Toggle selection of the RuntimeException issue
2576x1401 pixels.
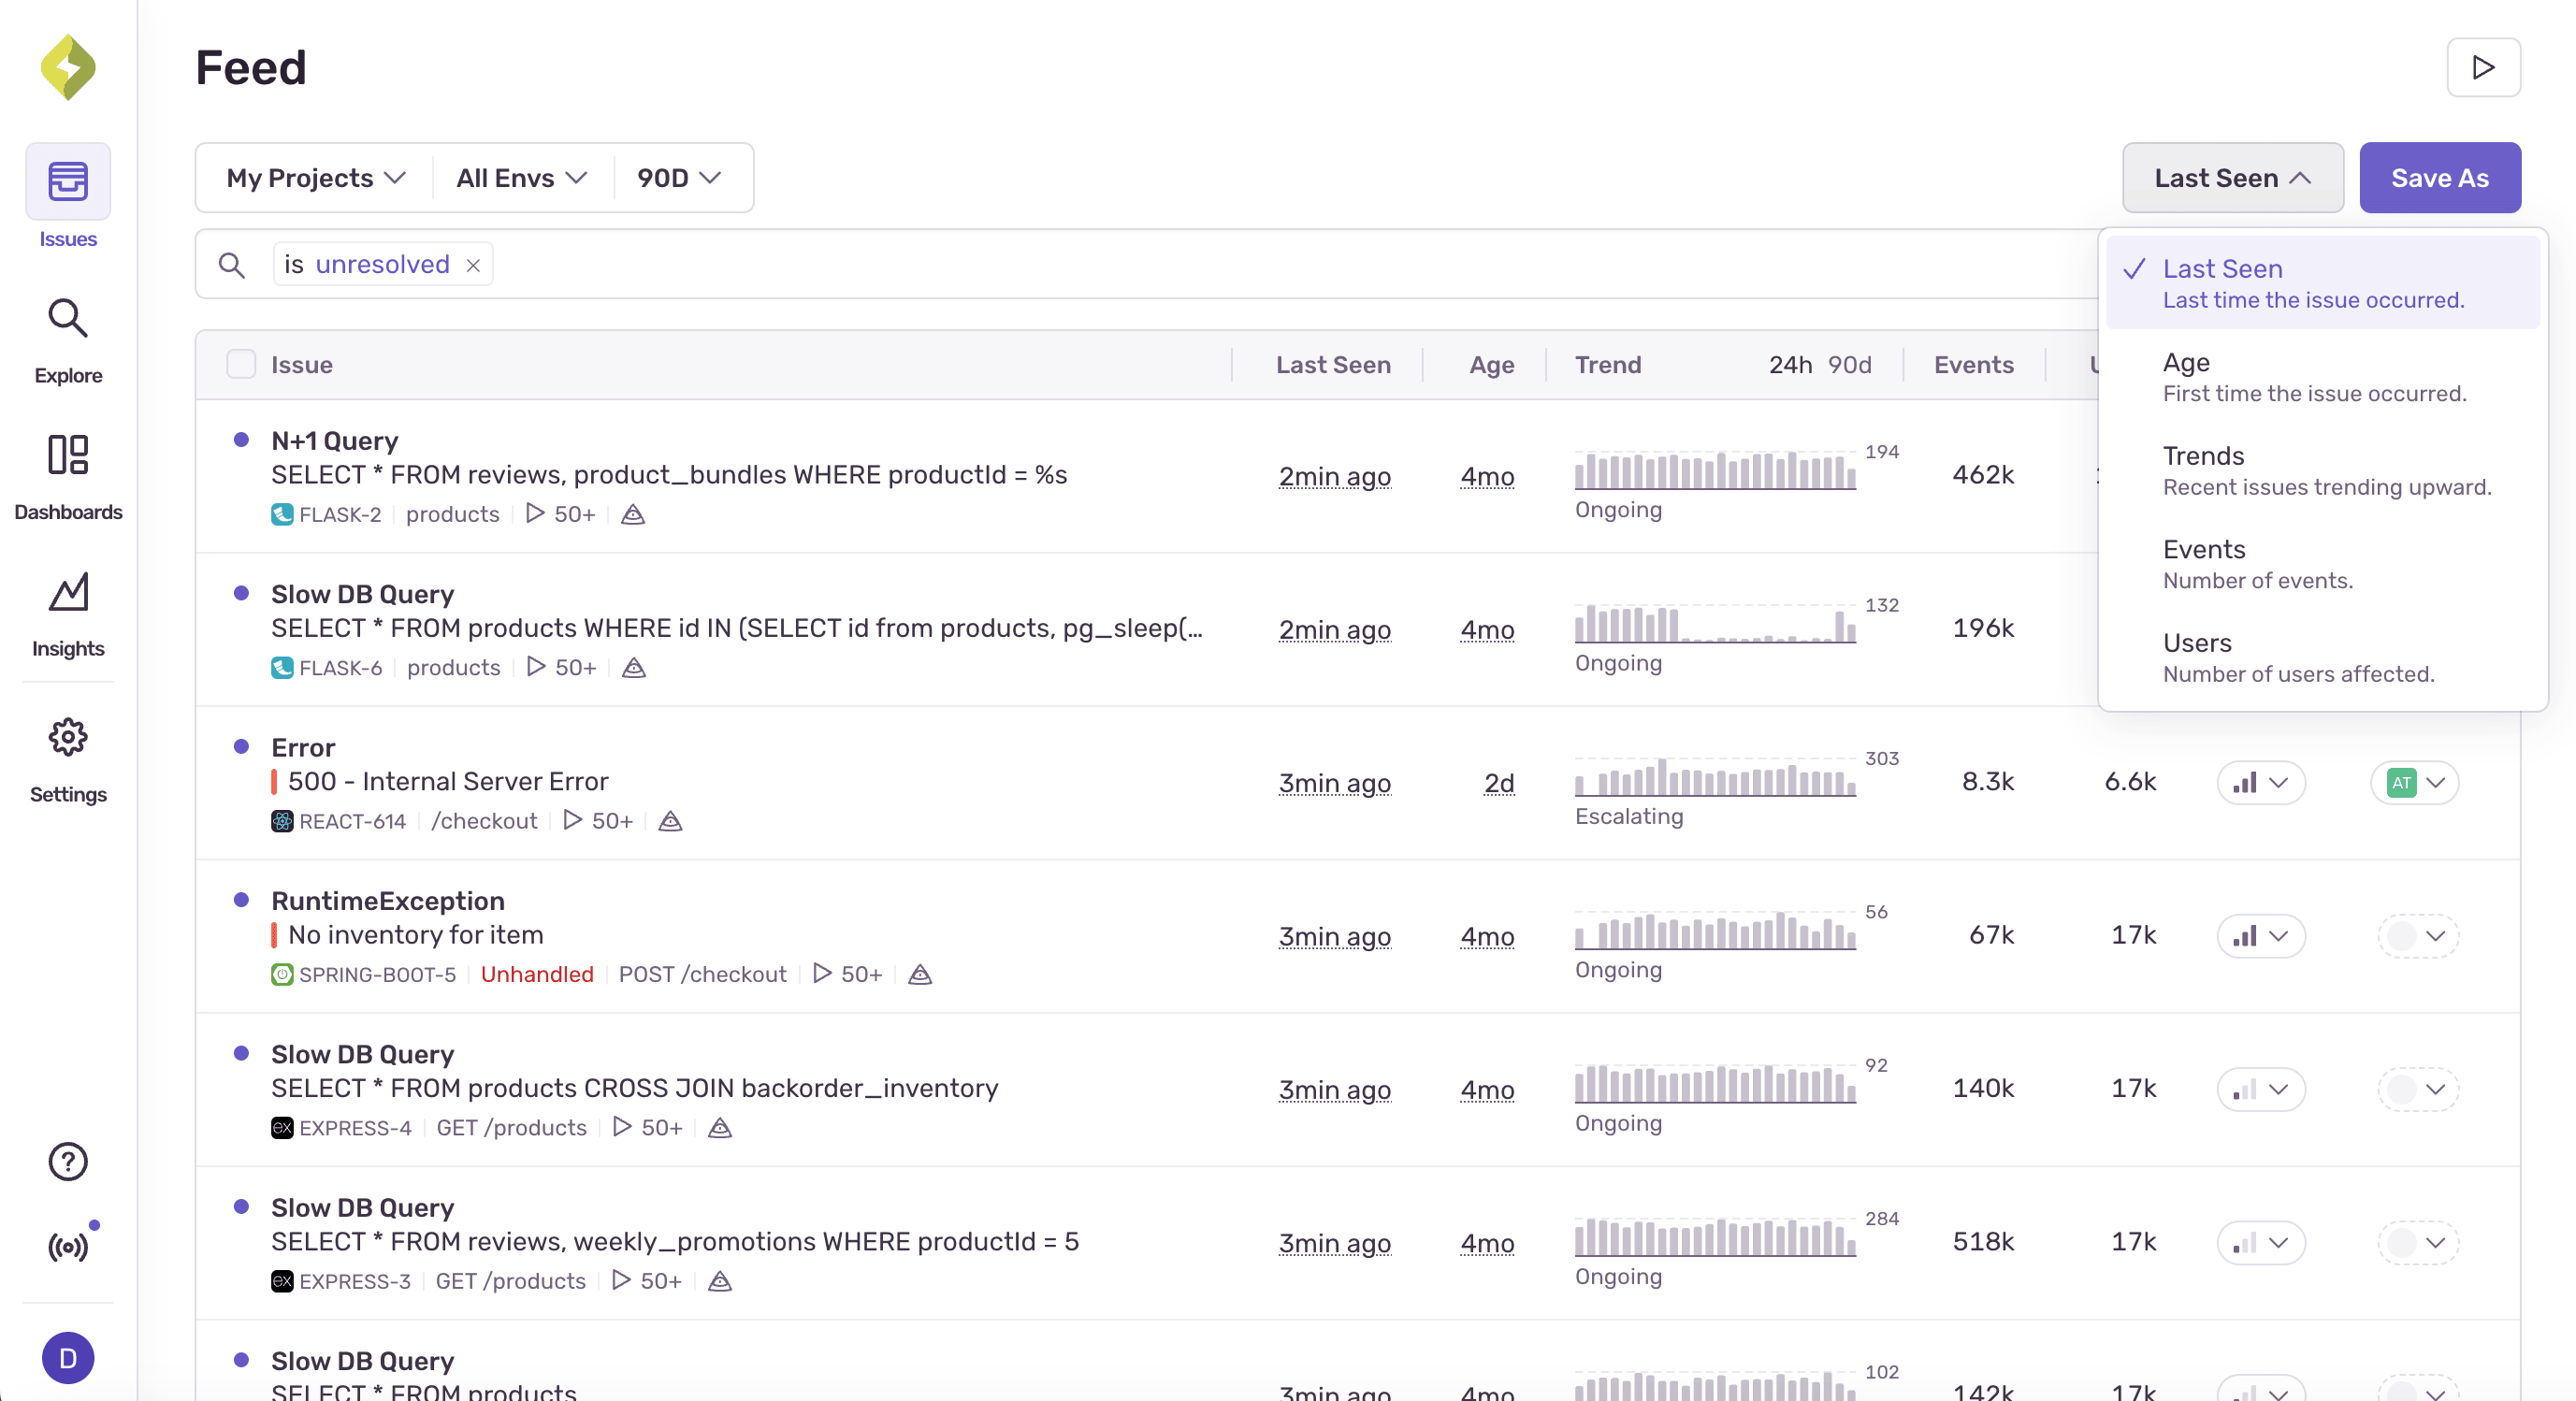pyautogui.click(x=240, y=901)
